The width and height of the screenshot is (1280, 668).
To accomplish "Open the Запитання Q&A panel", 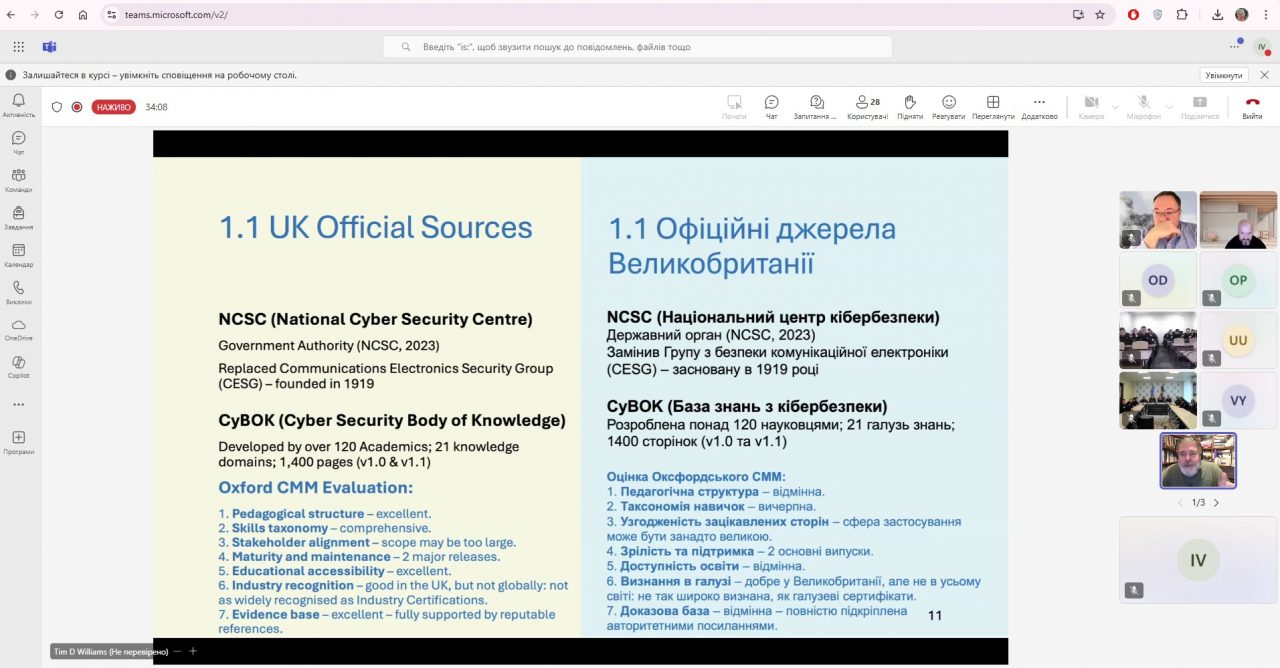I will [816, 106].
